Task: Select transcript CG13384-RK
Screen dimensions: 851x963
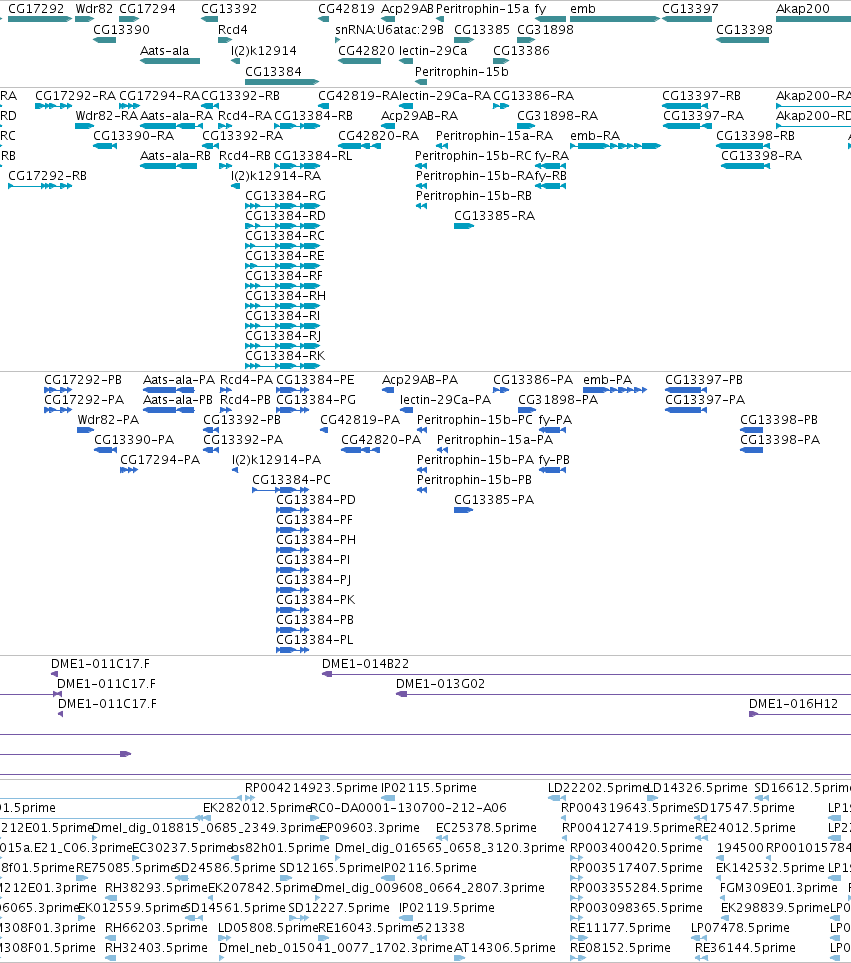Action: (282, 366)
